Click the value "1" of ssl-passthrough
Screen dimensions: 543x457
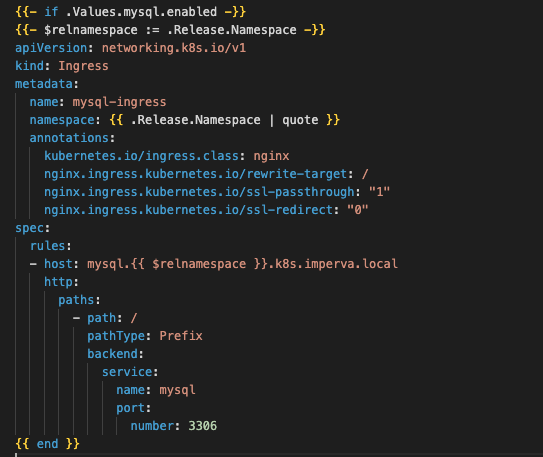pos(380,192)
